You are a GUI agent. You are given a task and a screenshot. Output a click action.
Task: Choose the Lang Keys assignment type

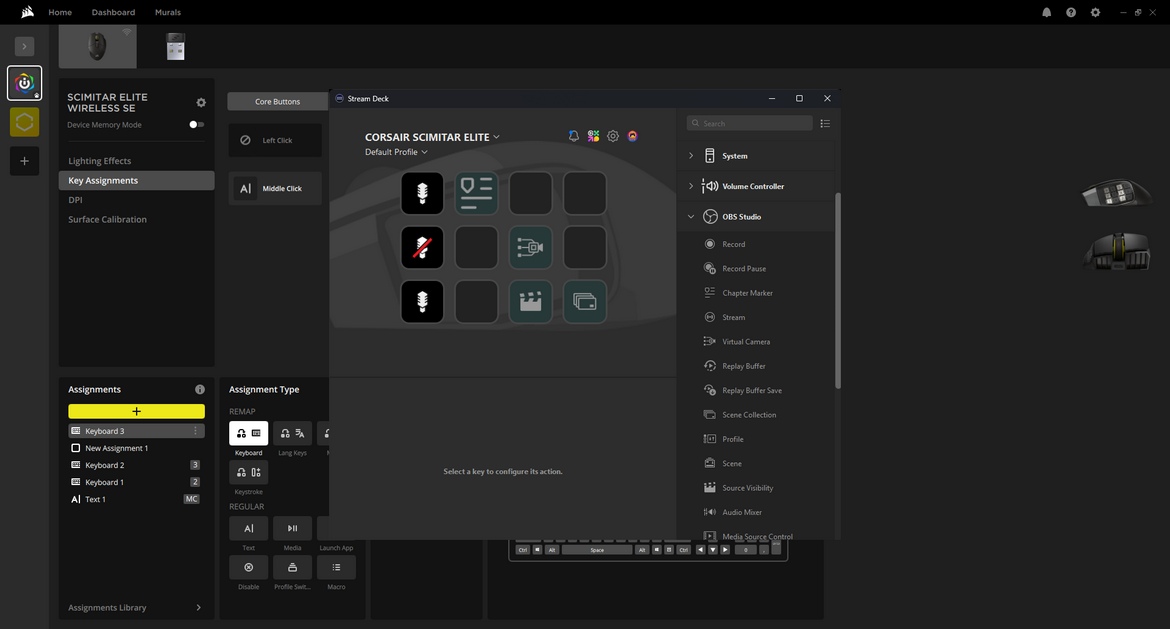[292, 433]
